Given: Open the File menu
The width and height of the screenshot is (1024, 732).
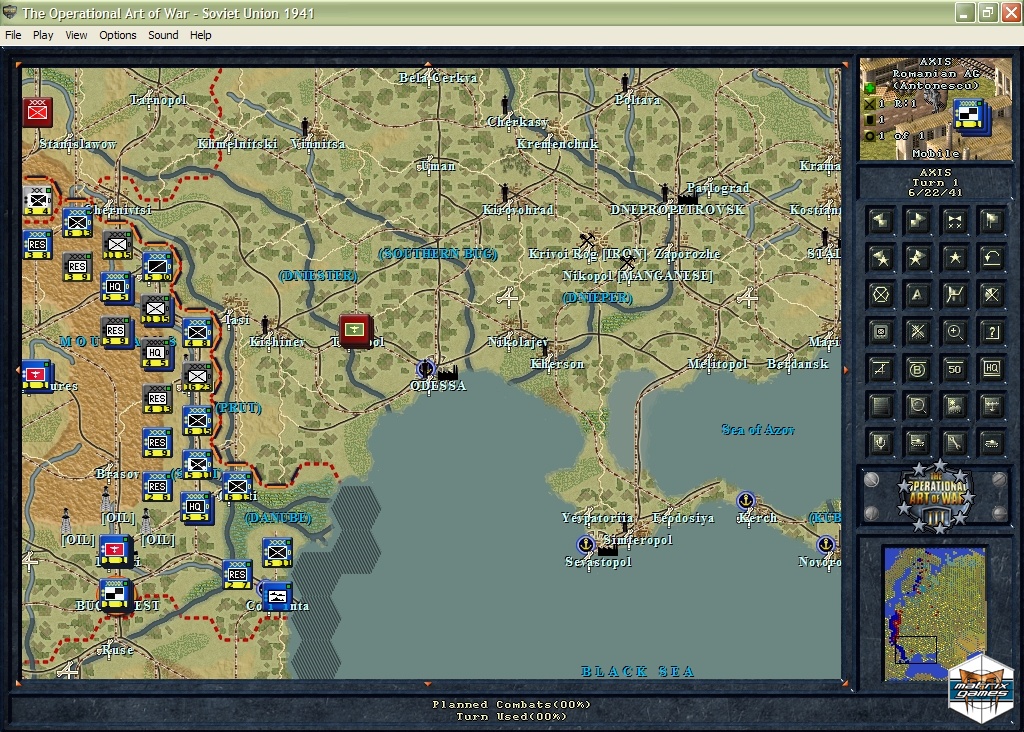Looking at the screenshot, I should 13,35.
